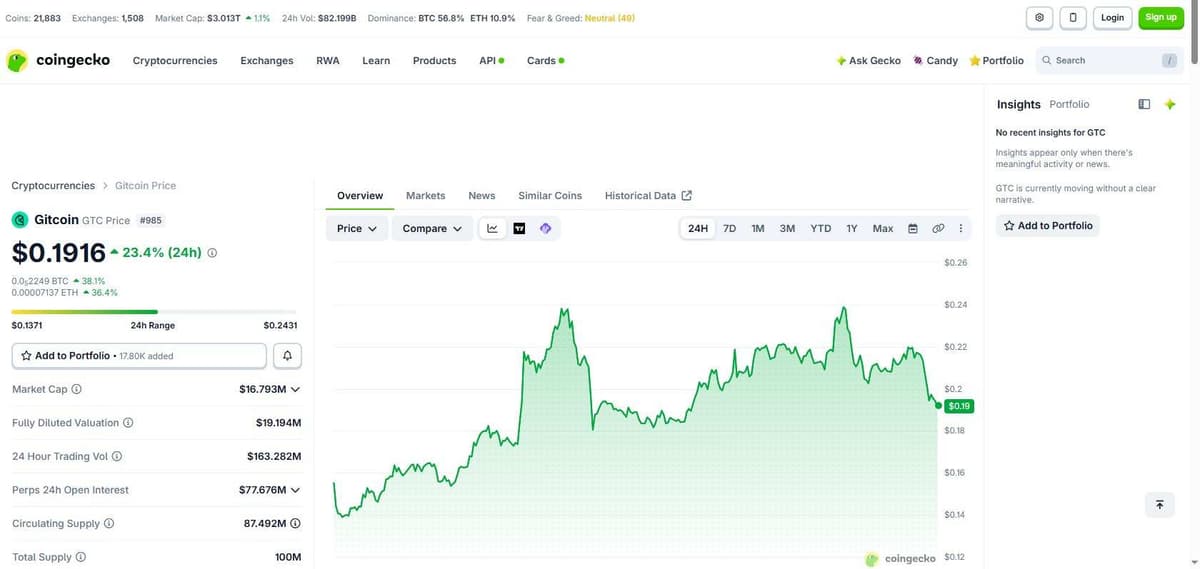The width and height of the screenshot is (1200, 569).
Task: Open the calendar date range picker
Action: (912, 228)
